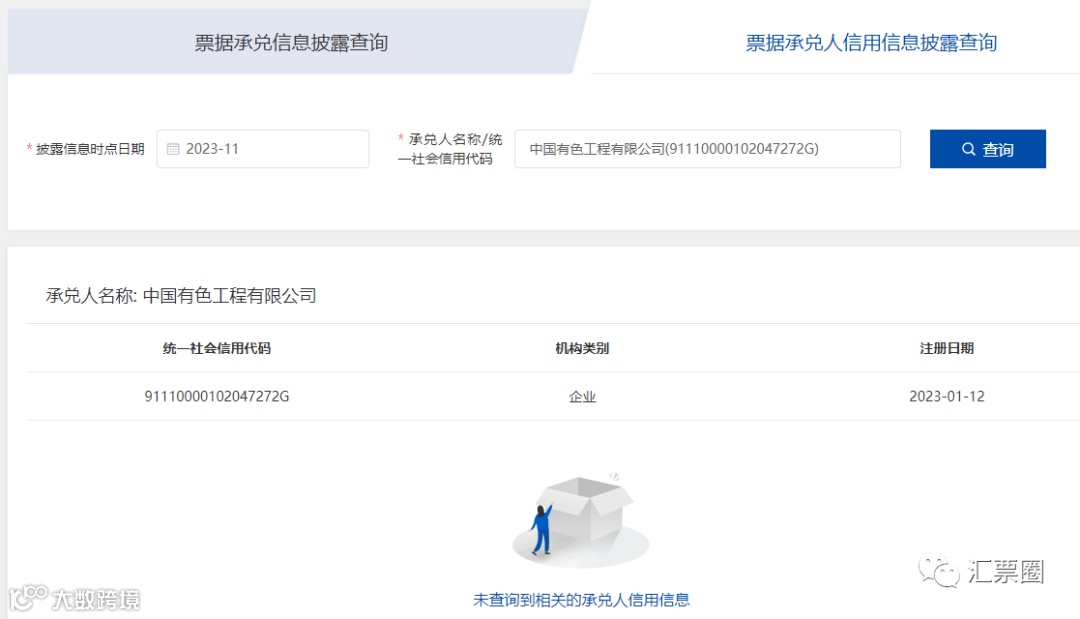Screen dimensions: 1080x619
Task: Click the 未查询到相关的承兑人信用信息 message
Action: [581, 600]
